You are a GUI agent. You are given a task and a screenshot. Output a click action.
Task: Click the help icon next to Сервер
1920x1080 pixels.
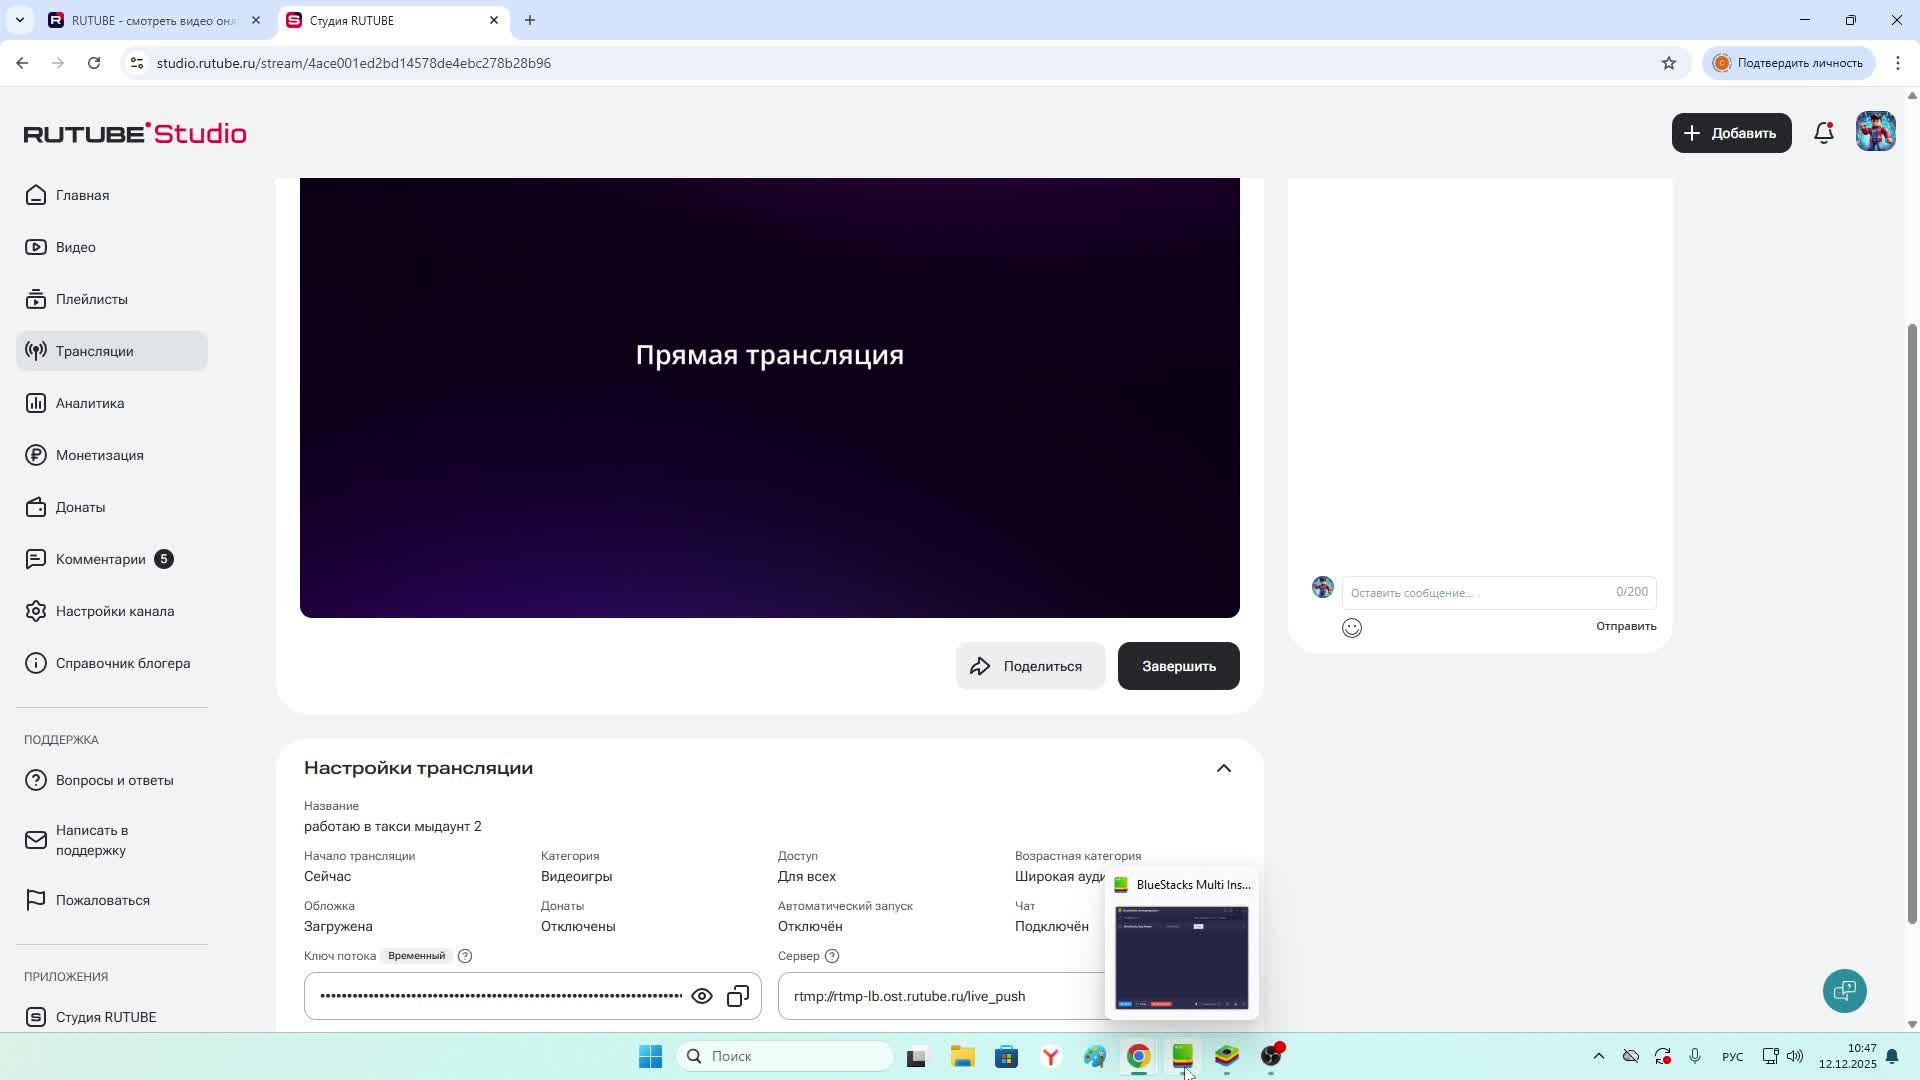[x=832, y=956]
